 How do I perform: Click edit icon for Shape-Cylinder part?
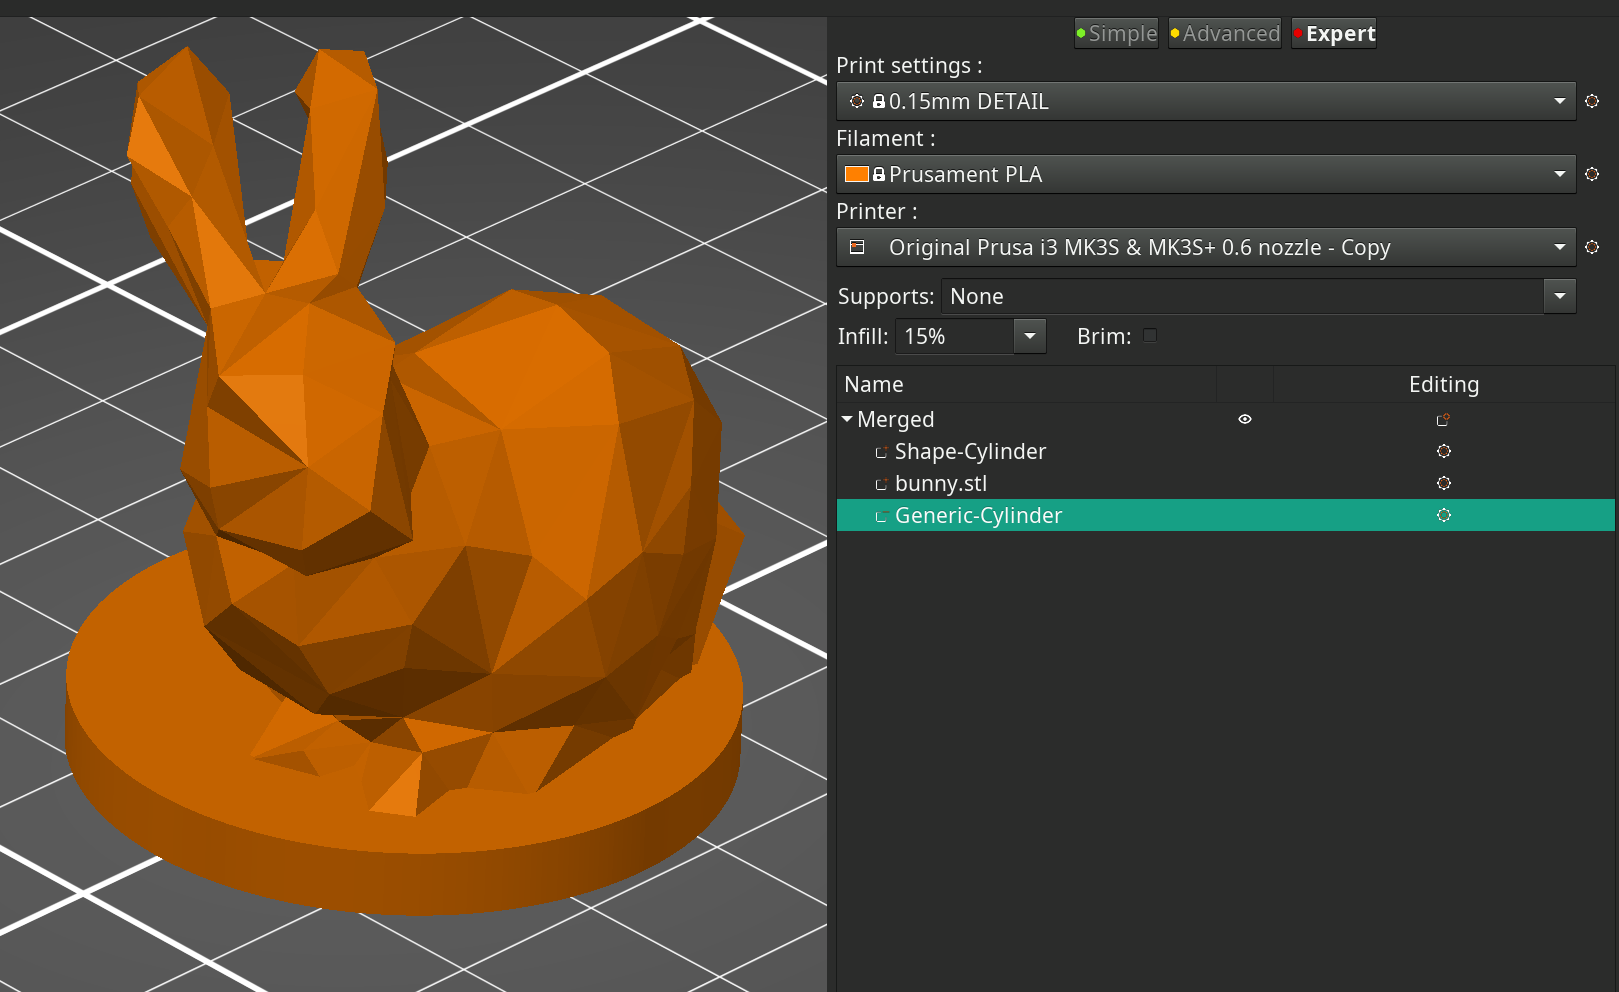click(1443, 451)
